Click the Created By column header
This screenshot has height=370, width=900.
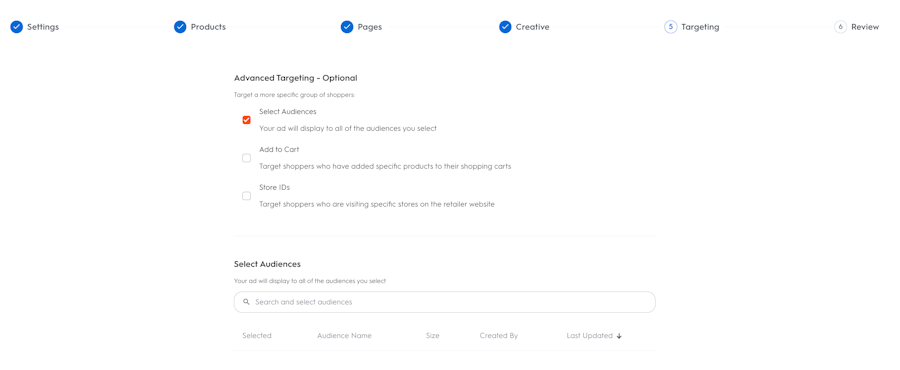pyautogui.click(x=499, y=336)
